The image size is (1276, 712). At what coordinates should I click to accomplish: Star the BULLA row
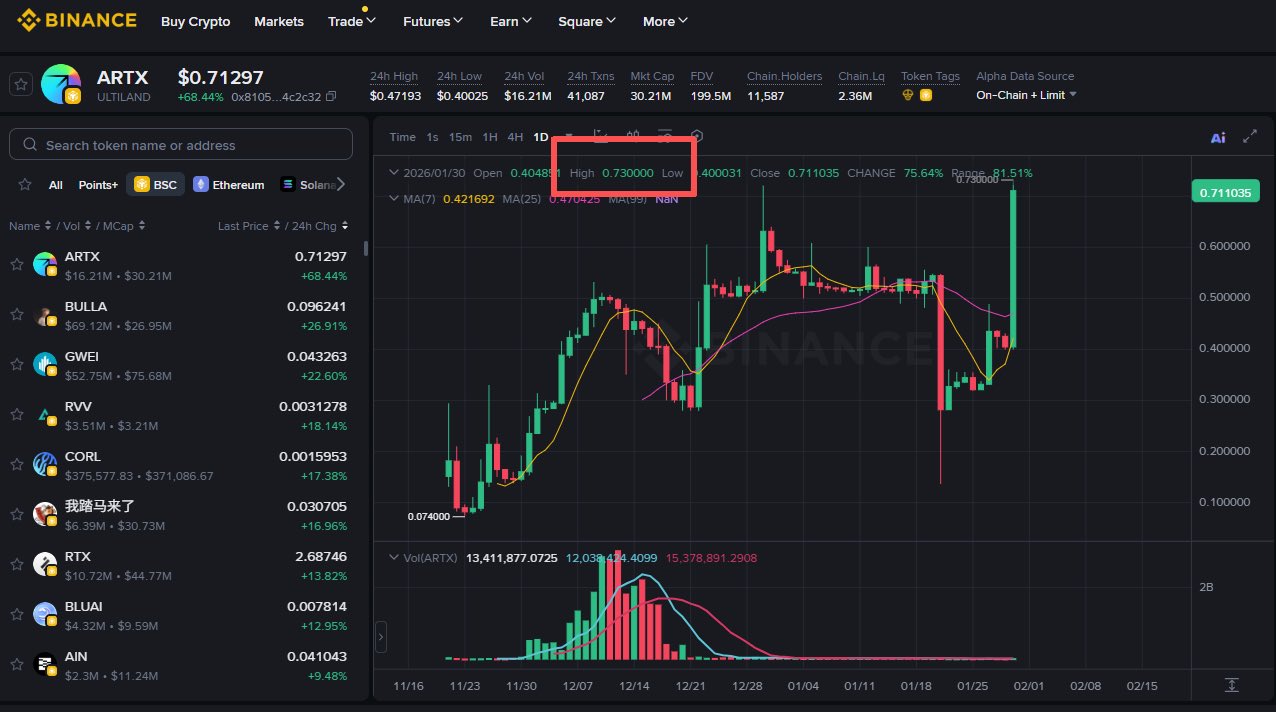click(x=17, y=314)
